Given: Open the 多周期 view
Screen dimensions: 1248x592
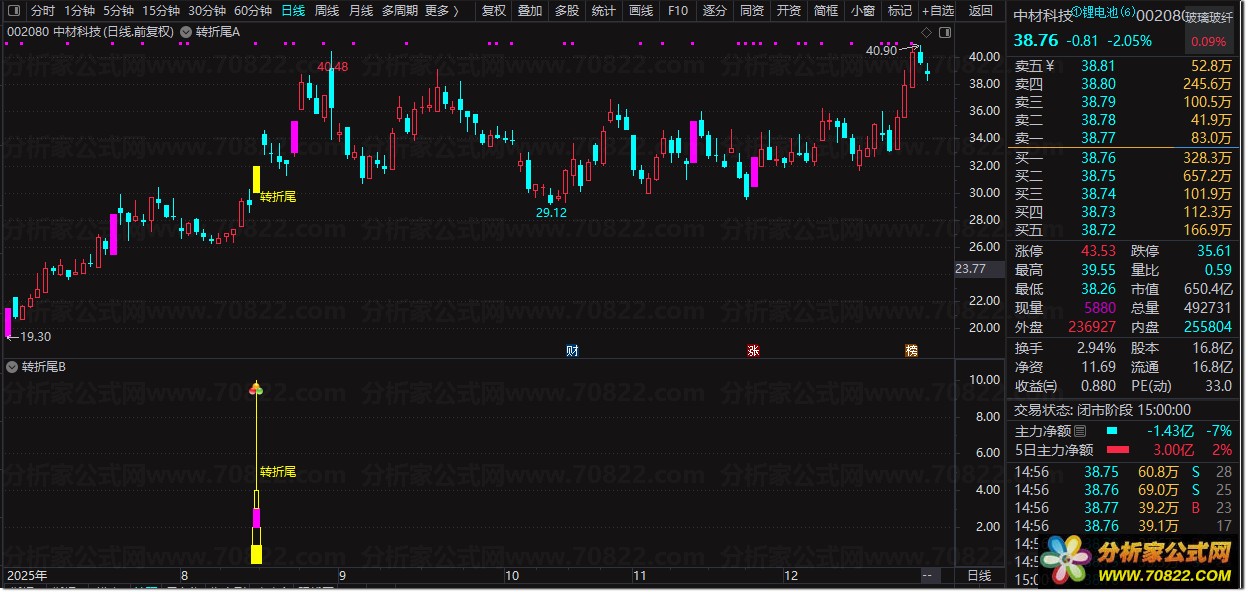Looking at the screenshot, I should (x=399, y=11).
